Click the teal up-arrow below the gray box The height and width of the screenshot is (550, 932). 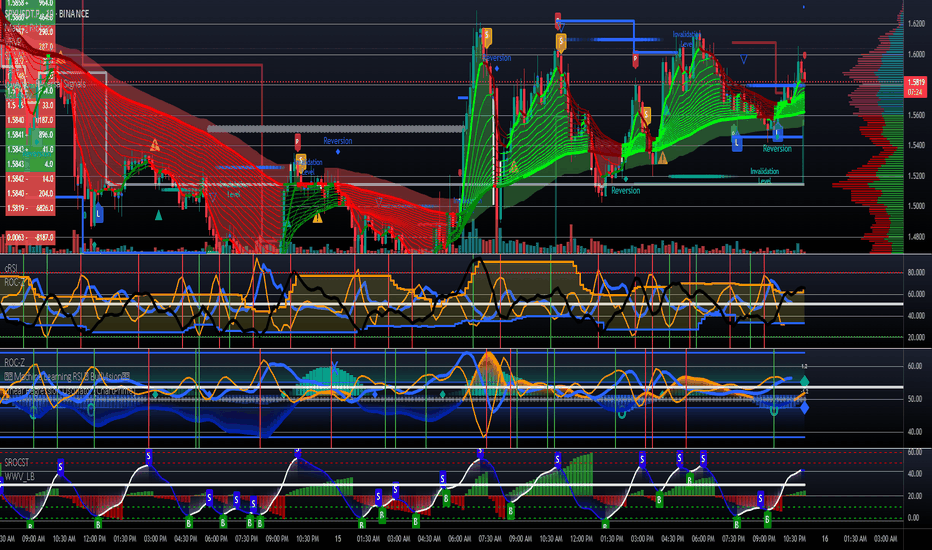(x=158, y=215)
